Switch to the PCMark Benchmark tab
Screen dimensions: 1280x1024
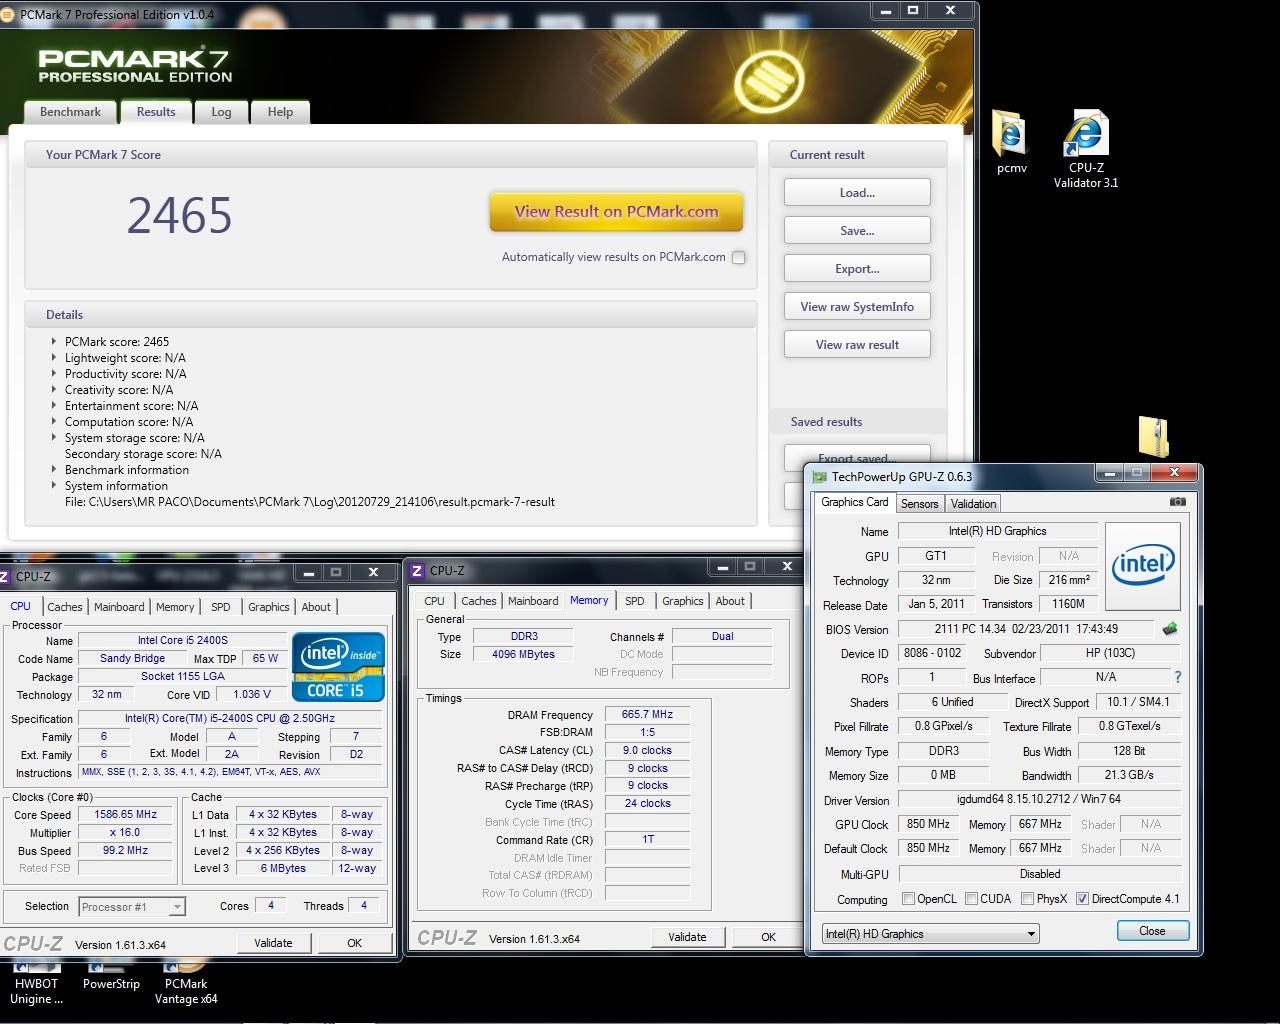[x=70, y=112]
